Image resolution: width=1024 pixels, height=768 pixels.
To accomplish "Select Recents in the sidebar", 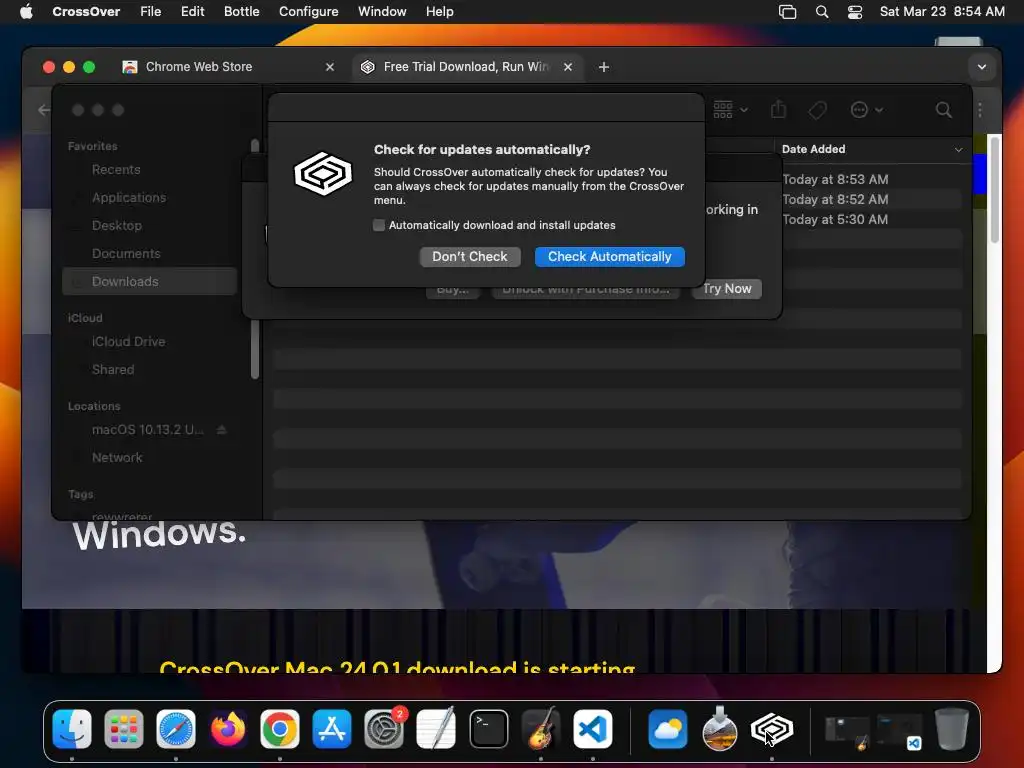I will [x=116, y=170].
